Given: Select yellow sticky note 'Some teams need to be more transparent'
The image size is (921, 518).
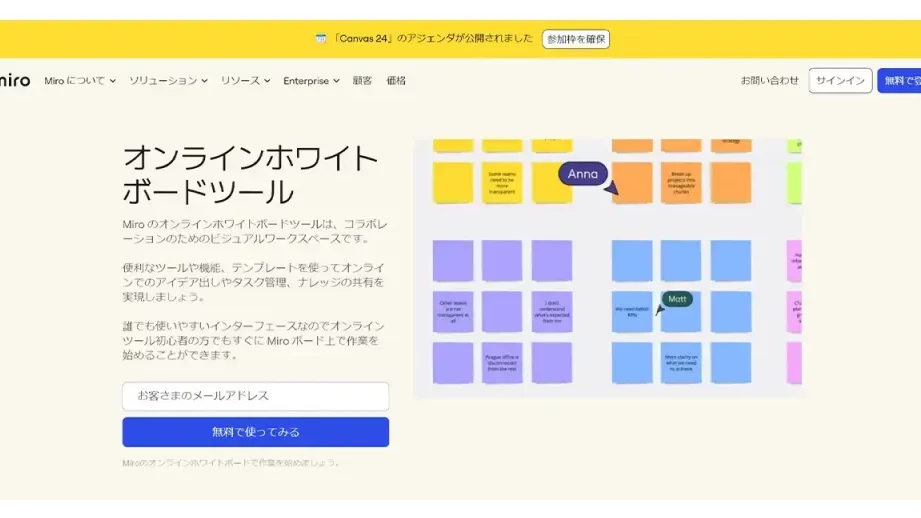Looking at the screenshot, I should click(502, 183).
